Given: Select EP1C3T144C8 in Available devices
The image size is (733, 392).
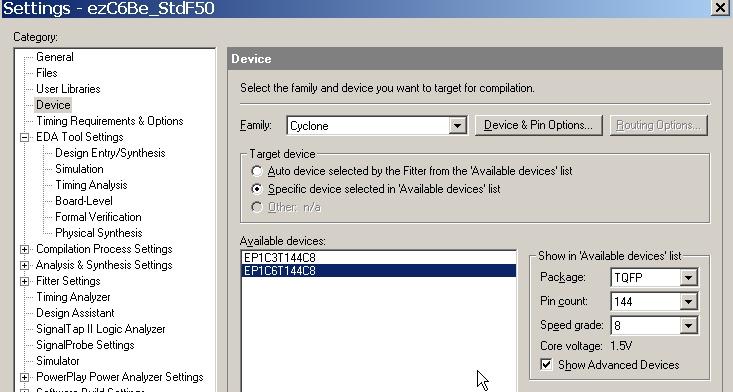Looking at the screenshot, I should click(379, 257).
